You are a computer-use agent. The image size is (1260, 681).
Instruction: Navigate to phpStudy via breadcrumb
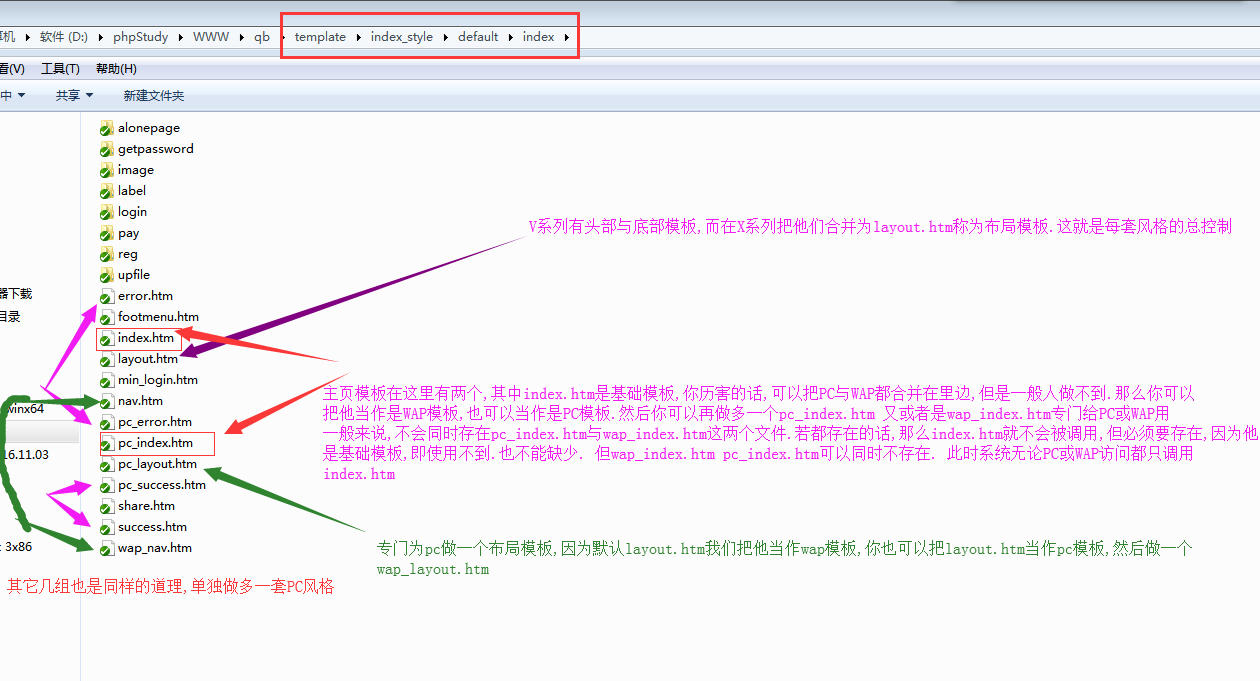[x=141, y=36]
